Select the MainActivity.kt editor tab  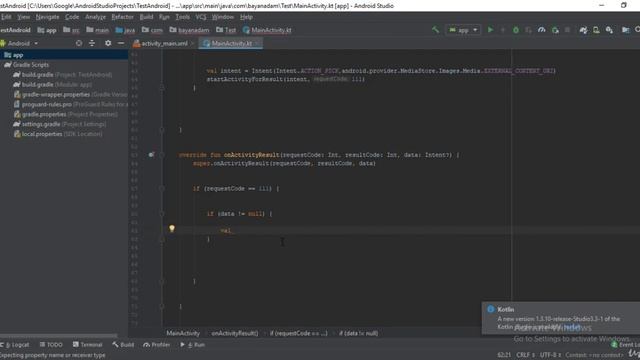point(231,43)
